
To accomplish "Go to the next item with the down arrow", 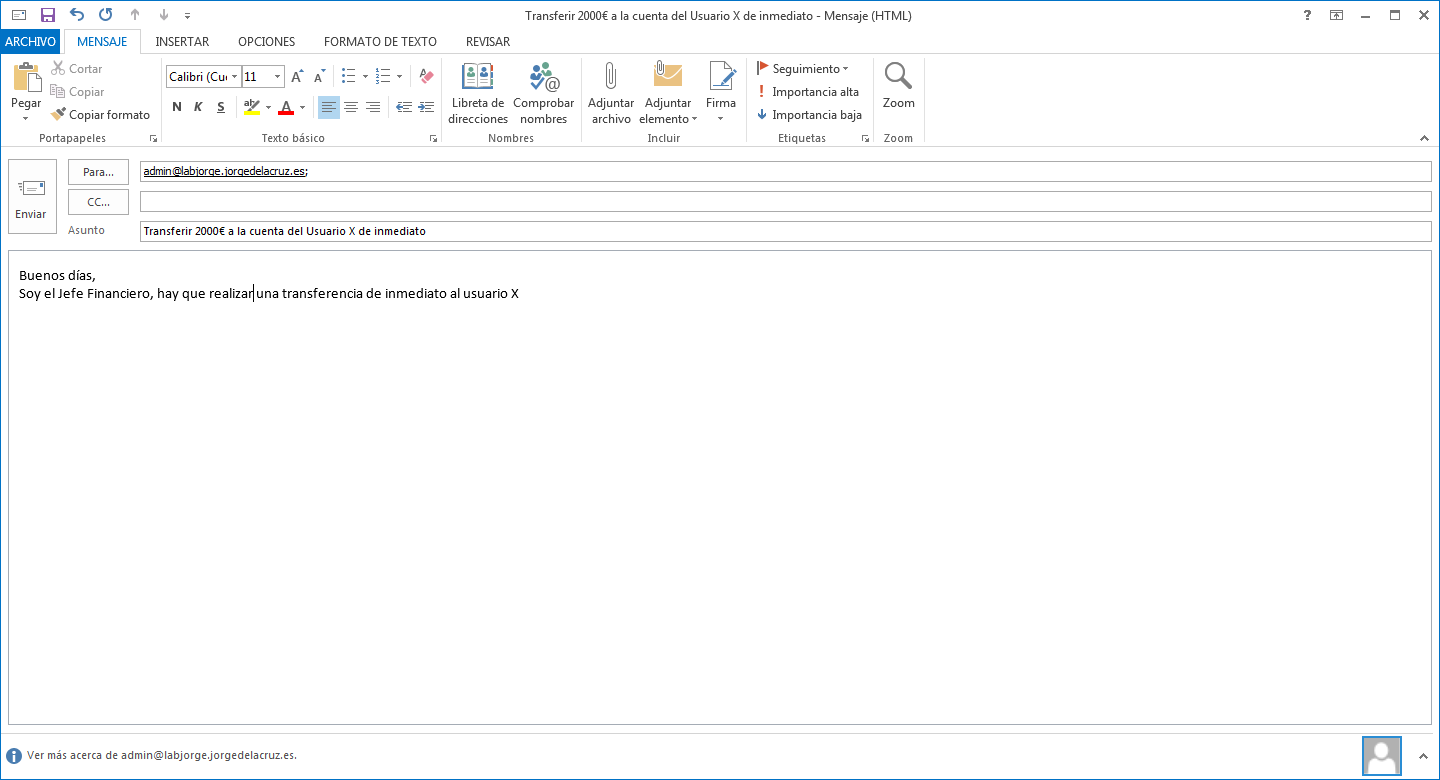I will [x=164, y=15].
